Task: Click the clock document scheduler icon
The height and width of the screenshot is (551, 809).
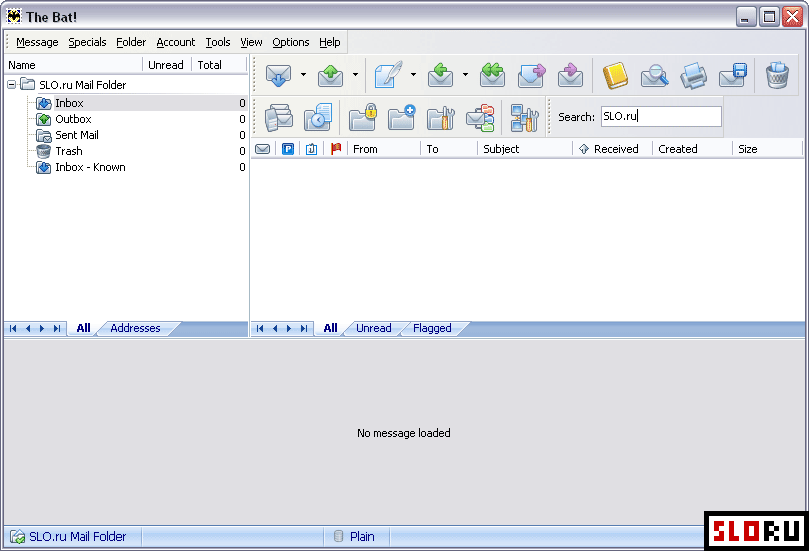Action: (318, 117)
